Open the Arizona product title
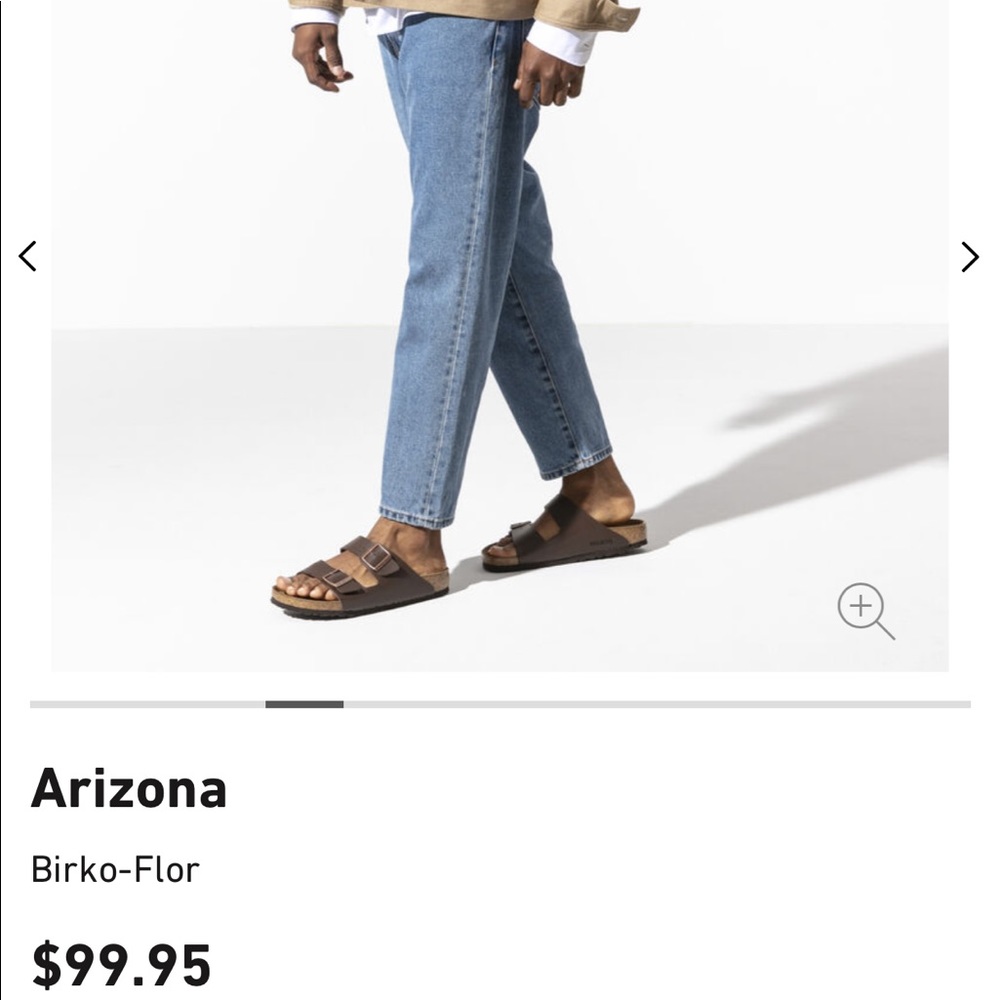 [129, 788]
